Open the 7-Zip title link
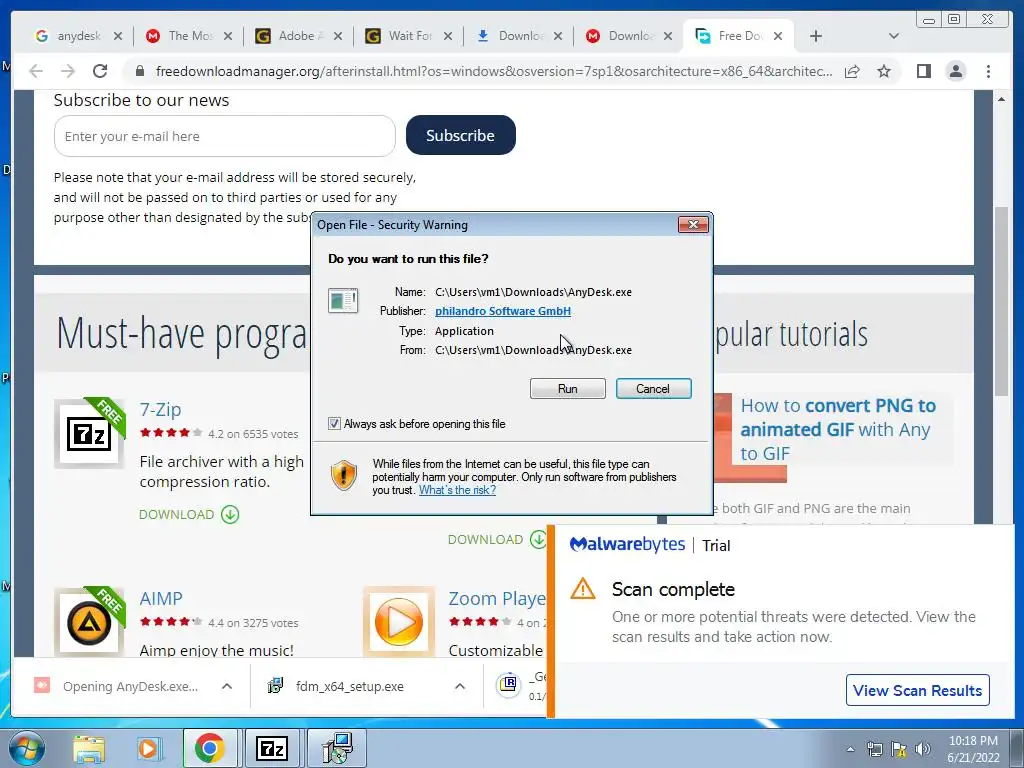This screenshot has width=1024, height=768. [161, 409]
